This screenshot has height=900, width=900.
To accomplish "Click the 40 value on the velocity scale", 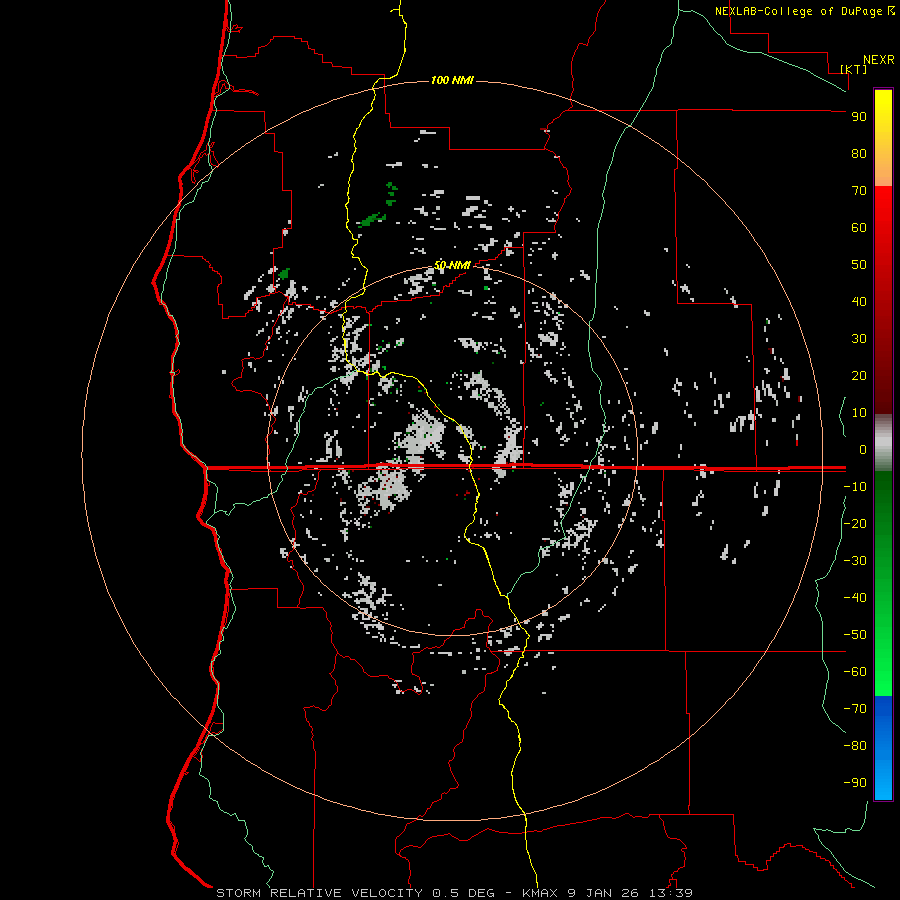I will tap(859, 301).
